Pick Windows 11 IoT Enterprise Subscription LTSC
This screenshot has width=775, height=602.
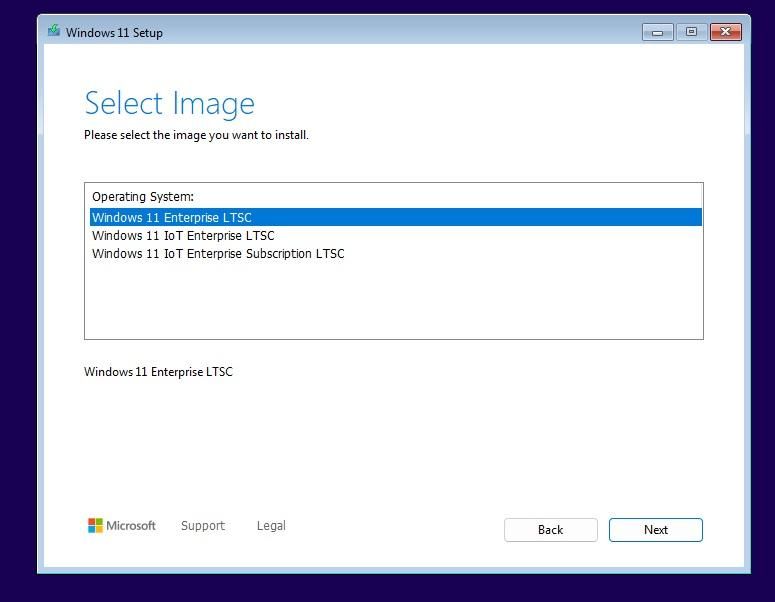click(x=218, y=254)
